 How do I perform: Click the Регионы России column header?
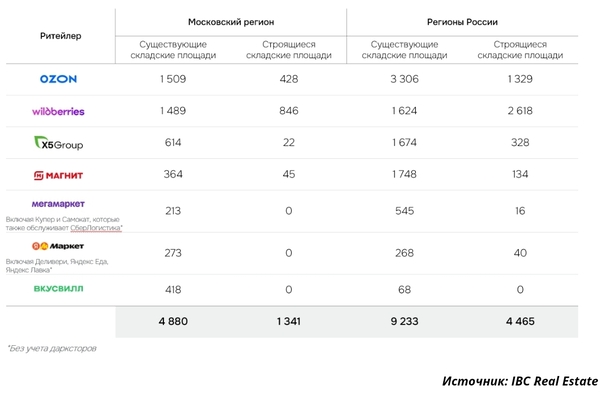point(462,22)
